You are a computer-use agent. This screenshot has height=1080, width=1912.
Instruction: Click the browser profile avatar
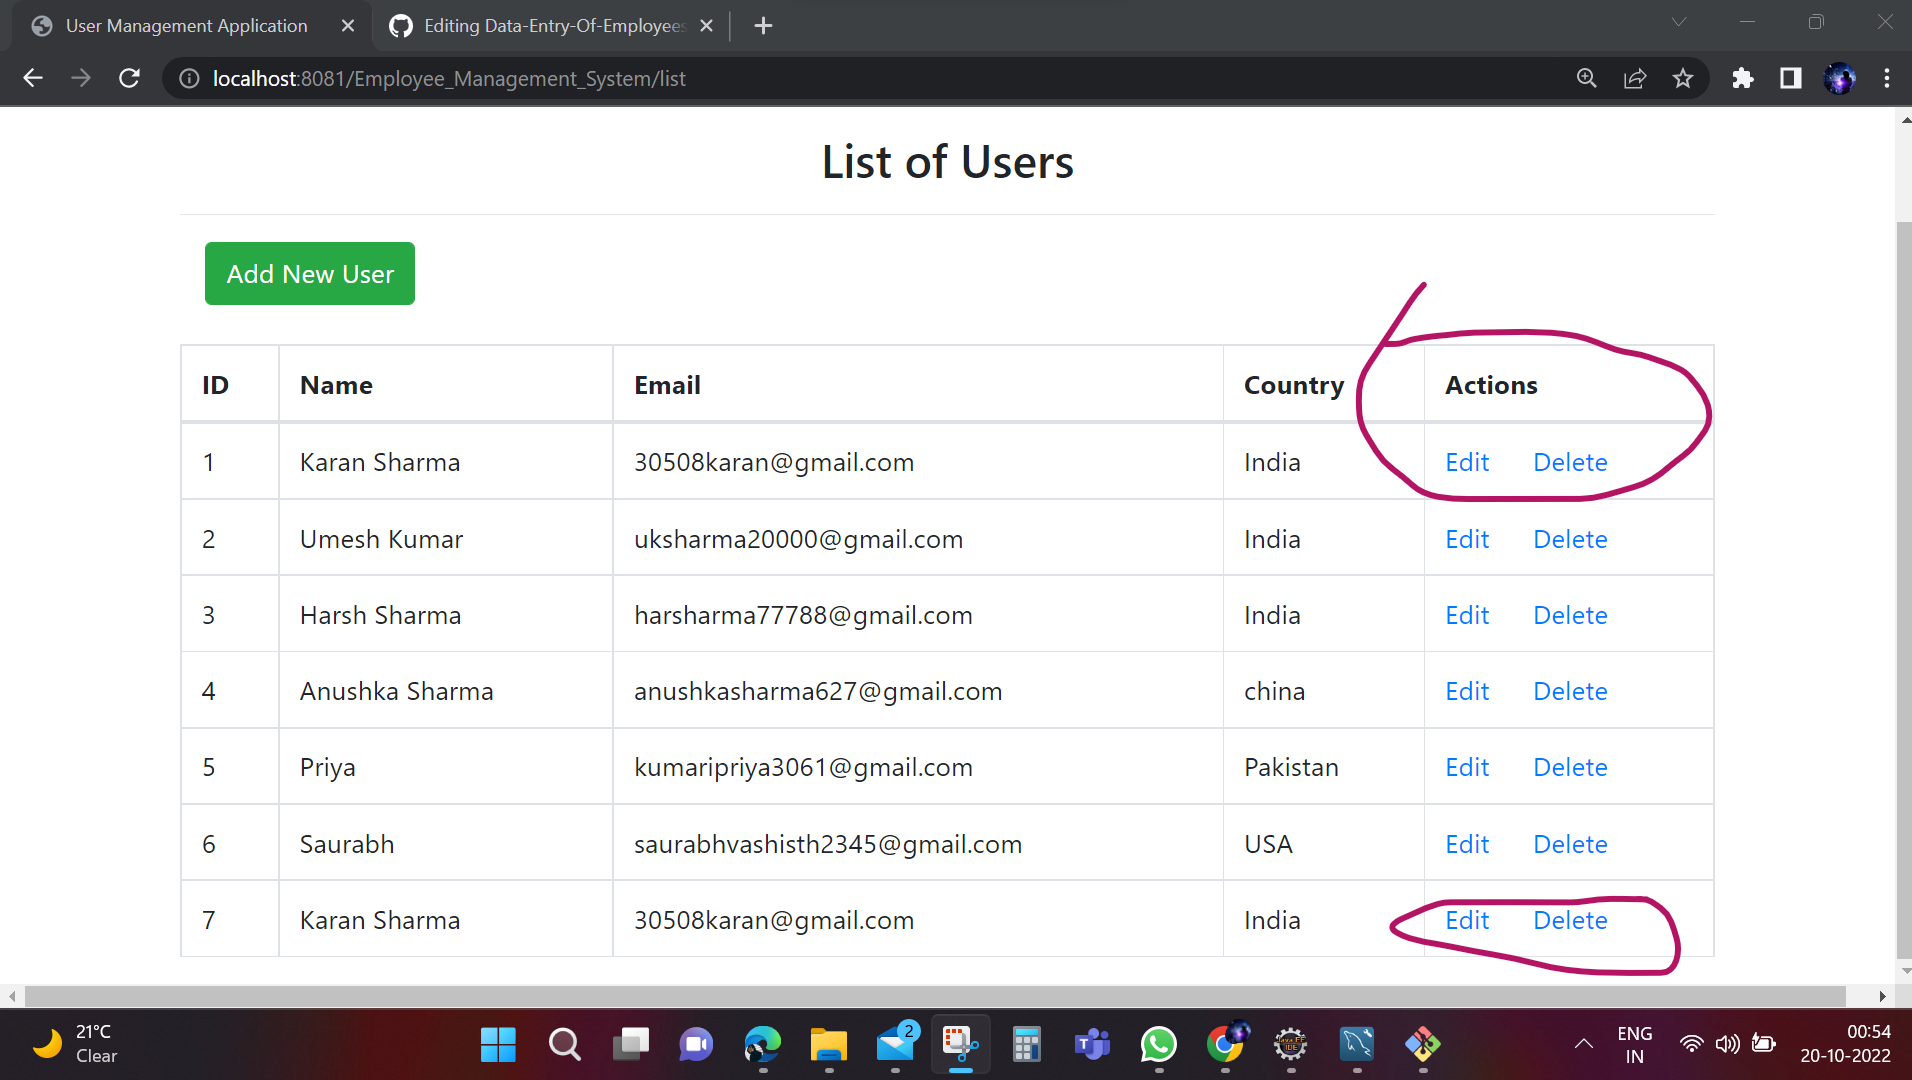tap(1840, 78)
